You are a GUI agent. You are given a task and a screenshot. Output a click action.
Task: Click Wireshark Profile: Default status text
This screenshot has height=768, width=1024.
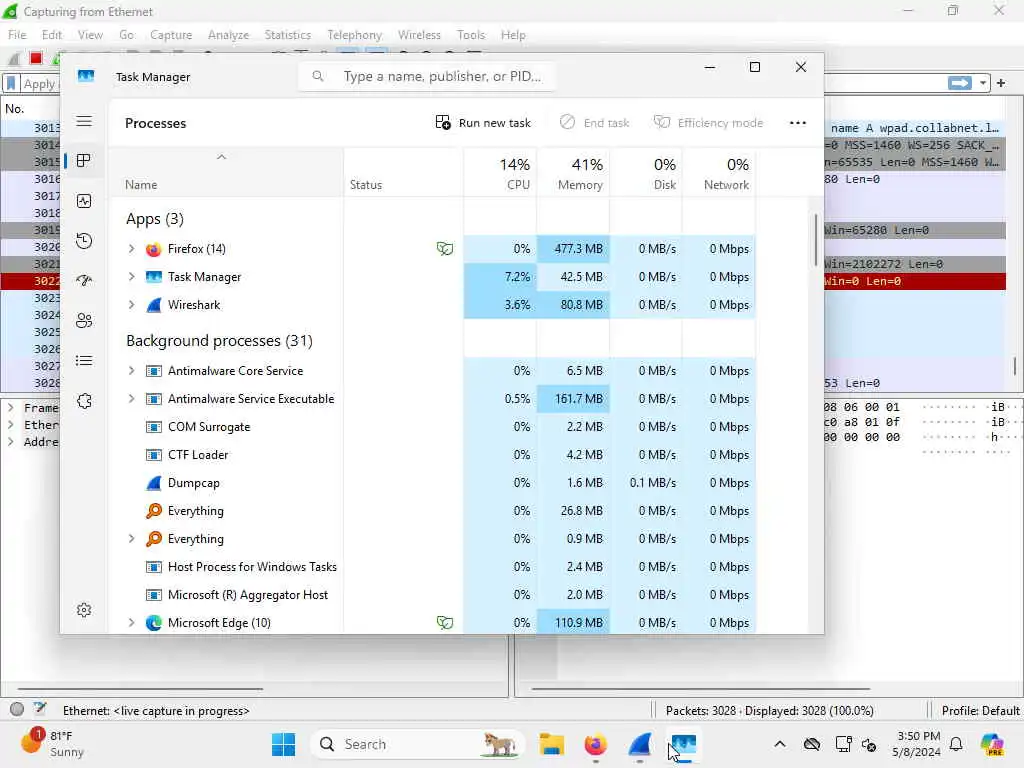tap(980, 711)
